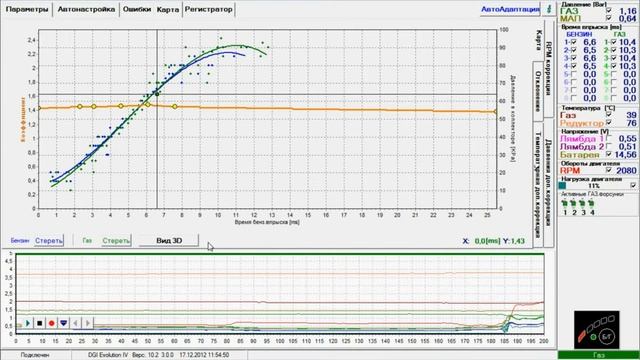Enable the Лямбда 1 voltage checkbox

609,138
